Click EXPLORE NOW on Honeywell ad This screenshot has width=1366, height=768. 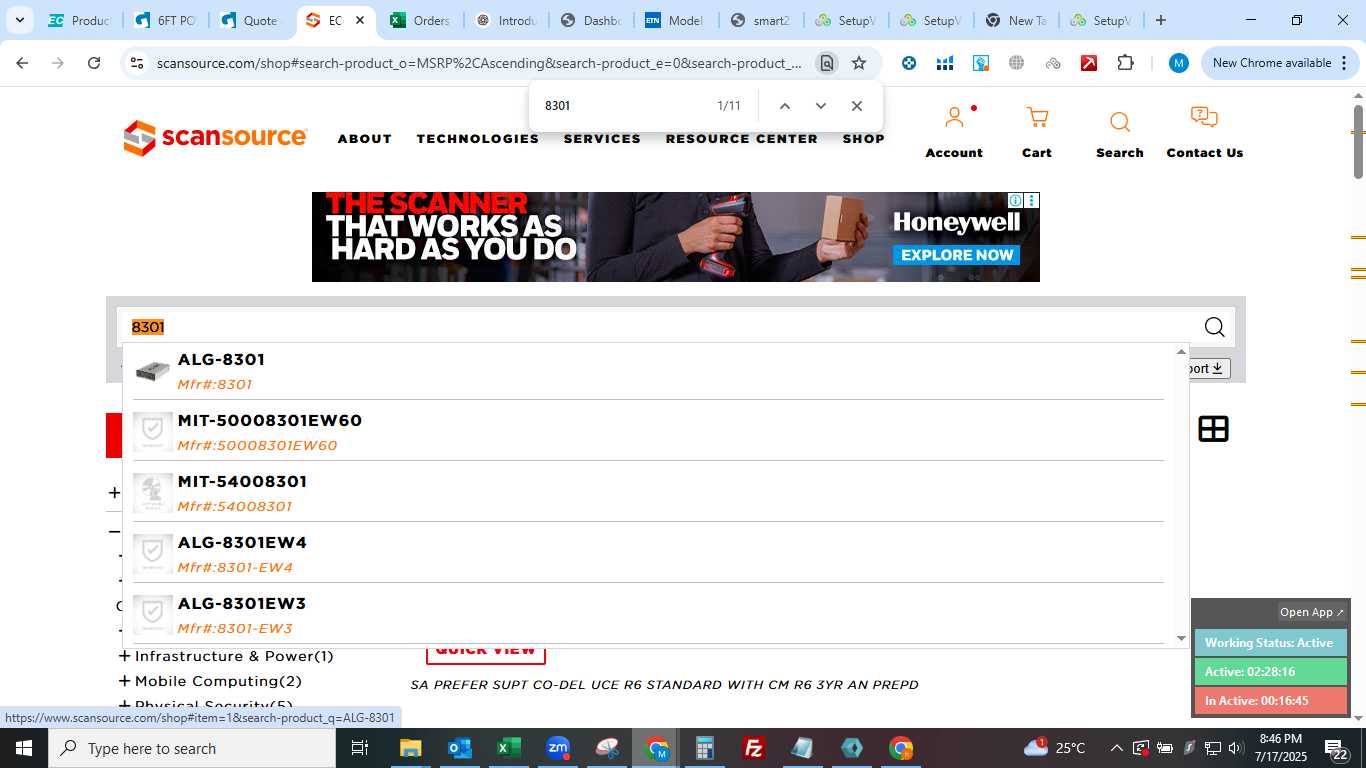[957, 255]
